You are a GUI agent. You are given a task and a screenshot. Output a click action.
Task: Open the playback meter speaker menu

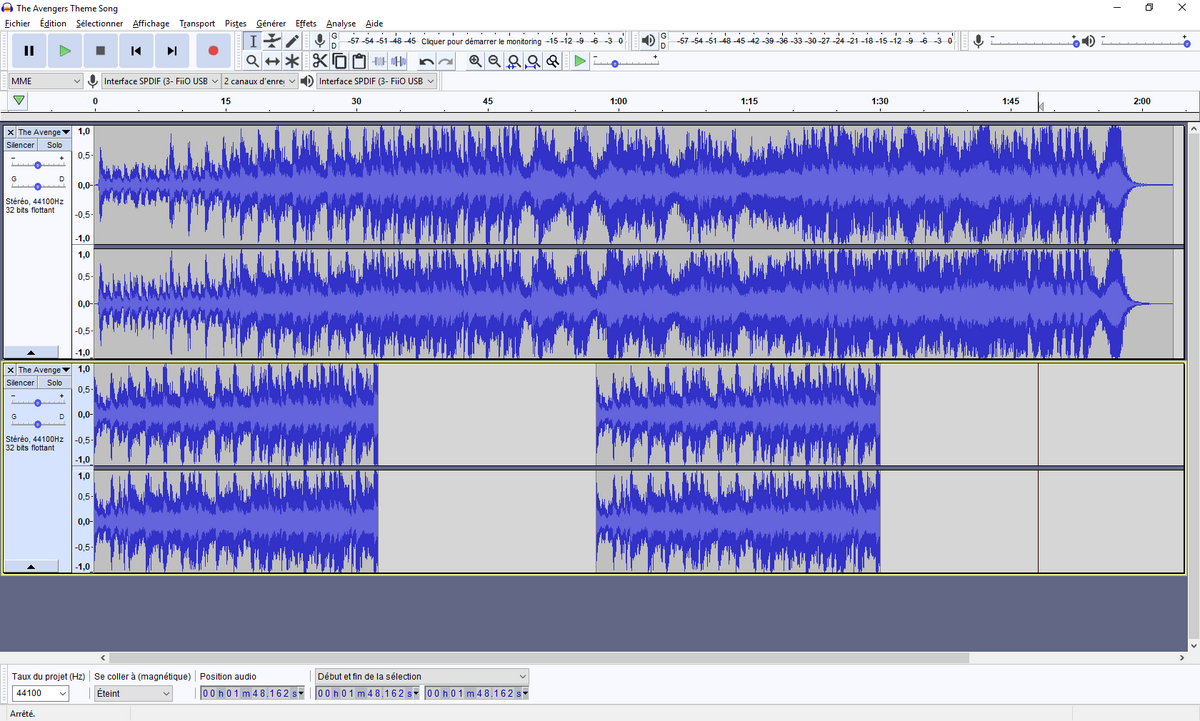[x=649, y=41]
